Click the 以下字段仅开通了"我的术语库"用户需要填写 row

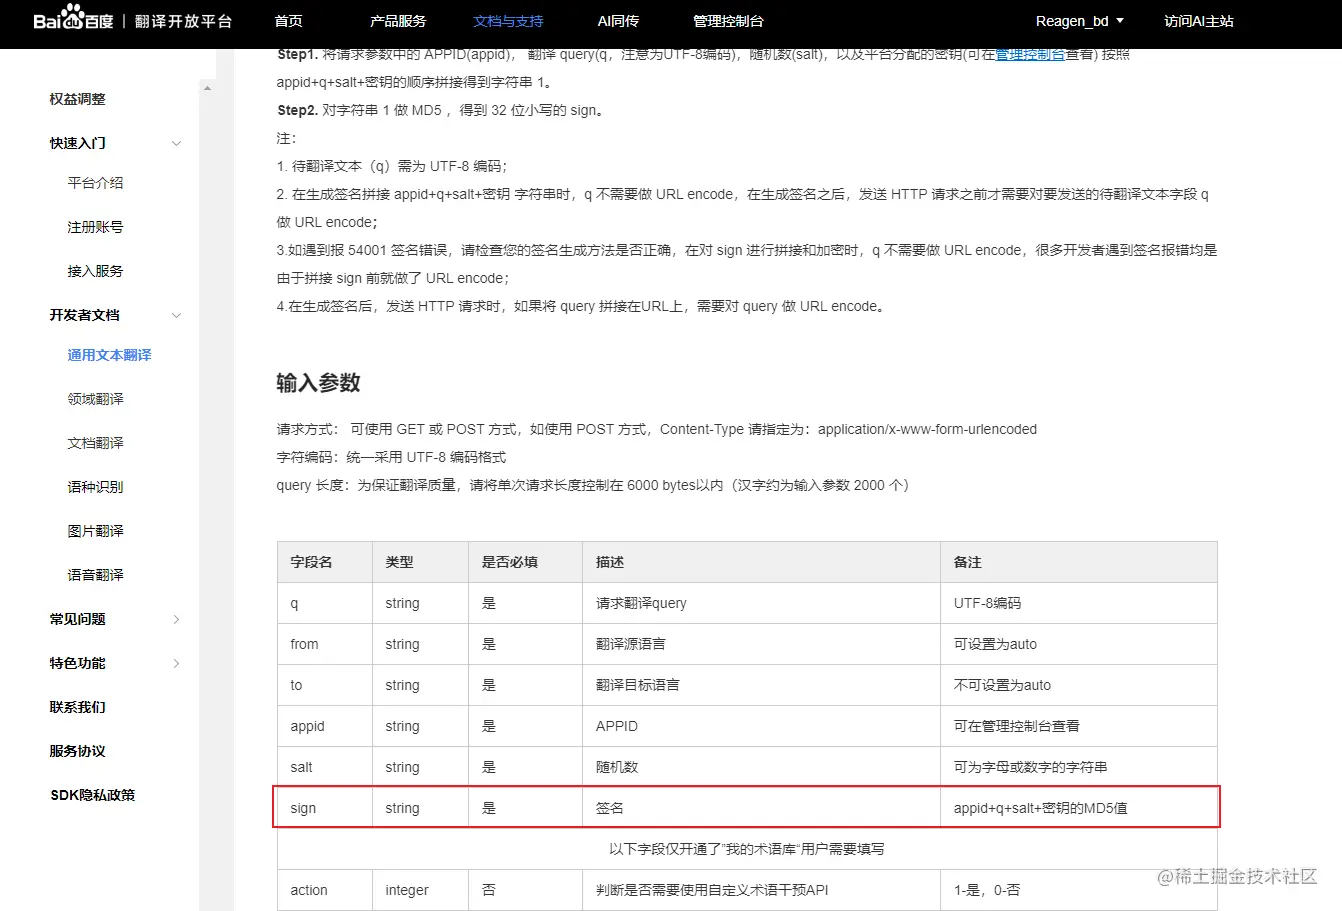747,849
